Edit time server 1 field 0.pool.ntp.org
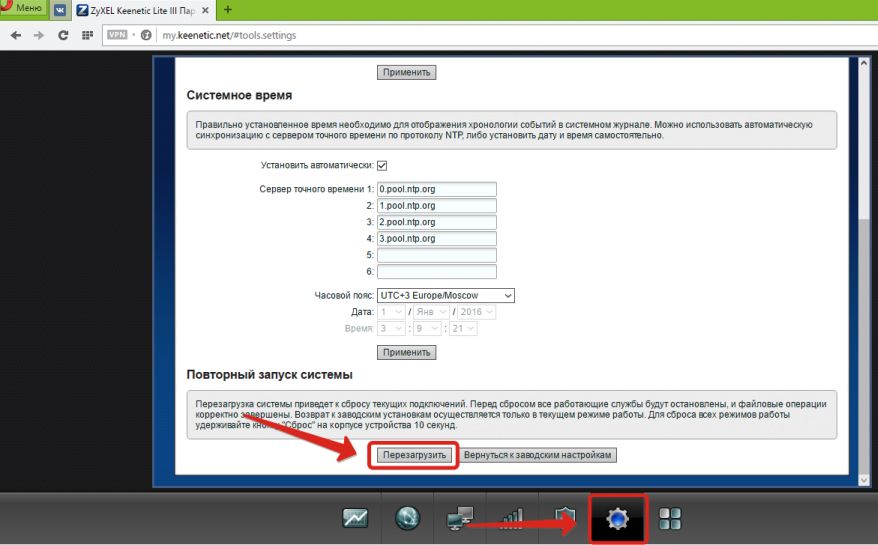Screen dimensions: 878x545 pyautogui.click(x=437, y=189)
